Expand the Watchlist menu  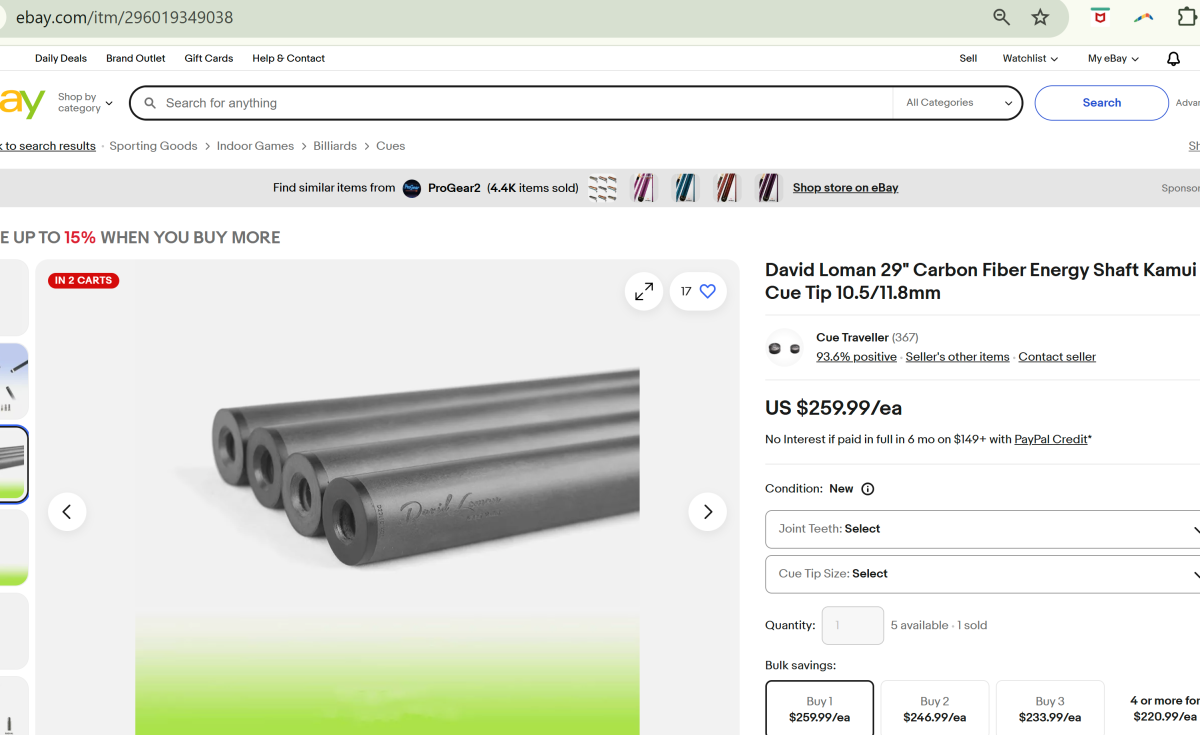point(1030,59)
